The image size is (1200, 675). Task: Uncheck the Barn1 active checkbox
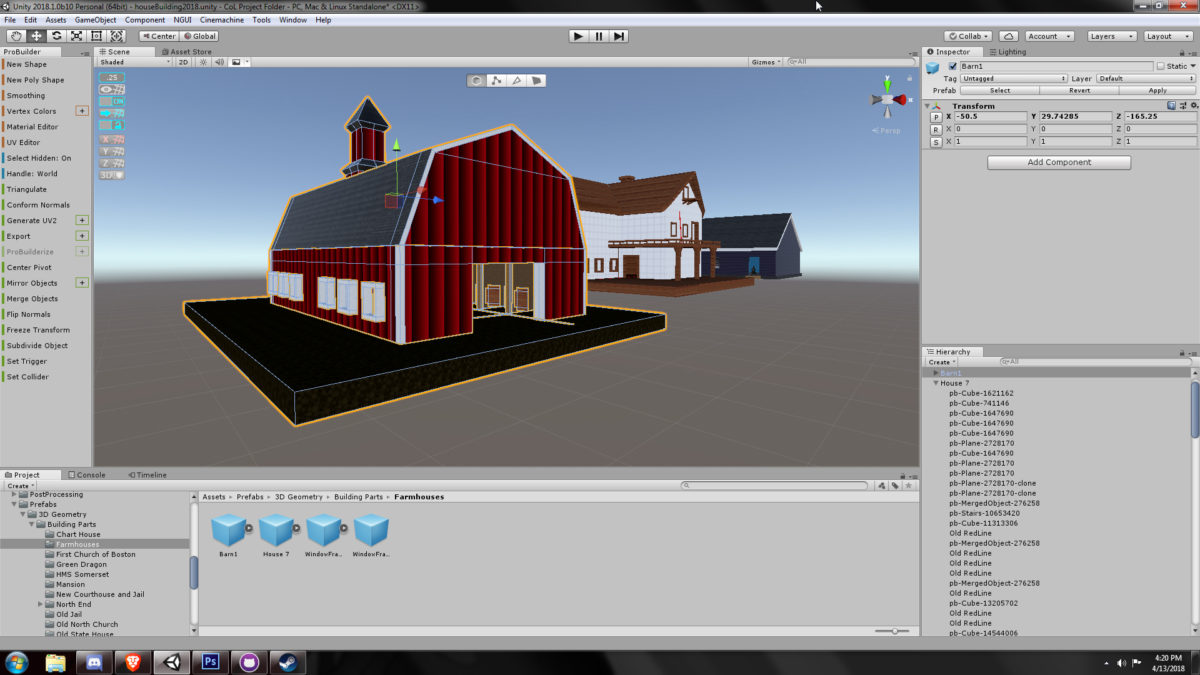(x=952, y=66)
